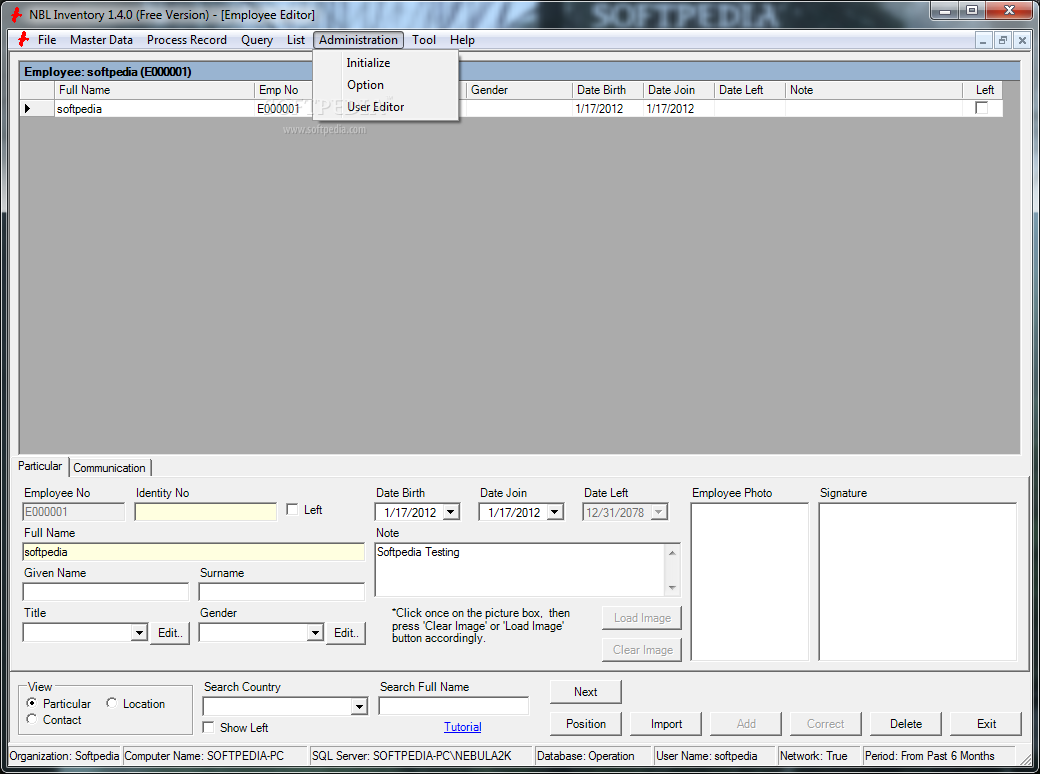1040x774 pixels.
Task: Open the Help menu
Action: [462, 40]
